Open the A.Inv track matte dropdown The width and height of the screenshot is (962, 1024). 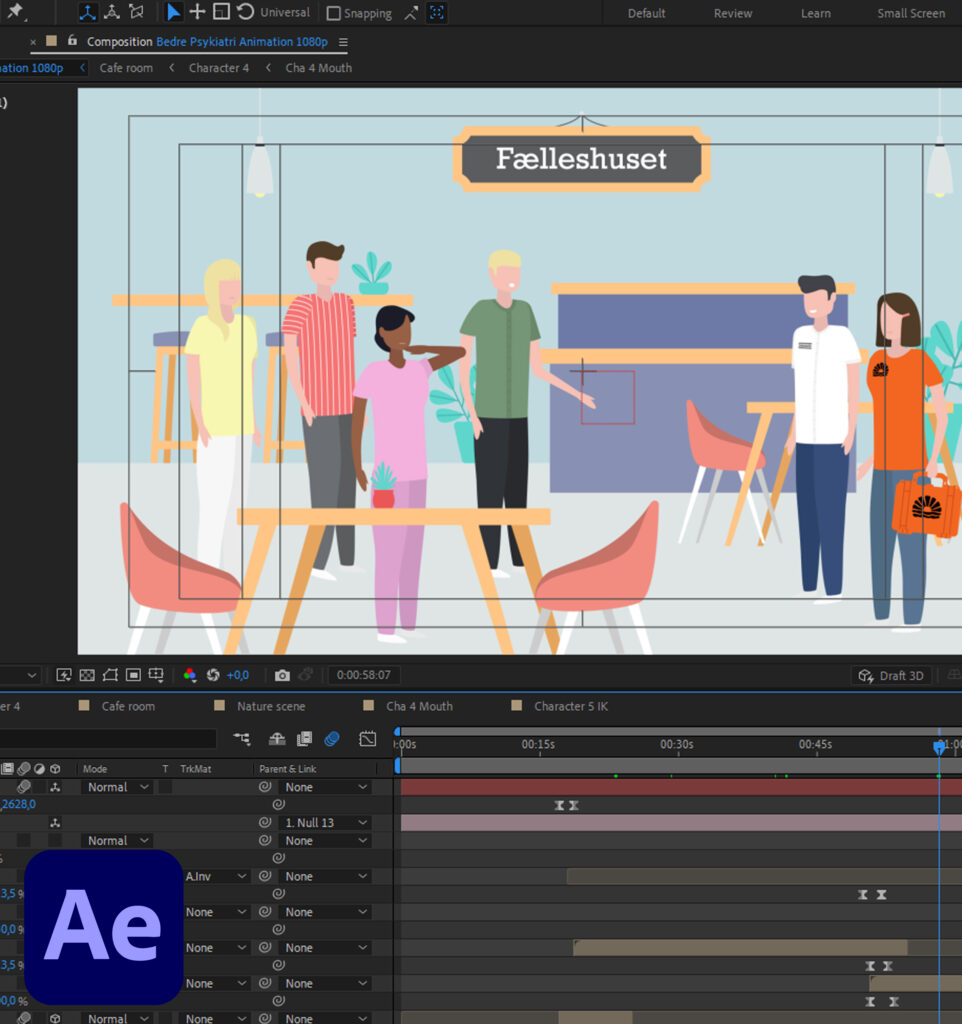[x=216, y=876]
